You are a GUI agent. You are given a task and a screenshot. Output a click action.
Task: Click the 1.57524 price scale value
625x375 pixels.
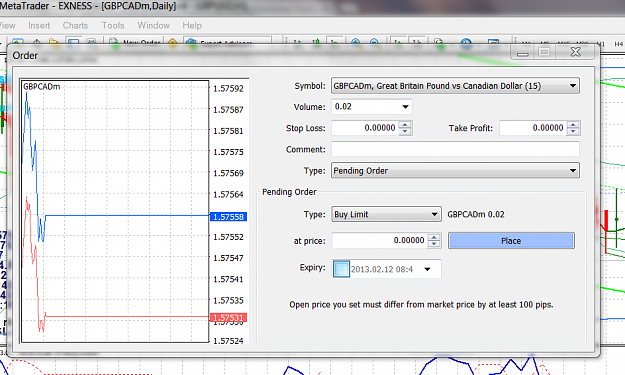pyautogui.click(x=228, y=341)
